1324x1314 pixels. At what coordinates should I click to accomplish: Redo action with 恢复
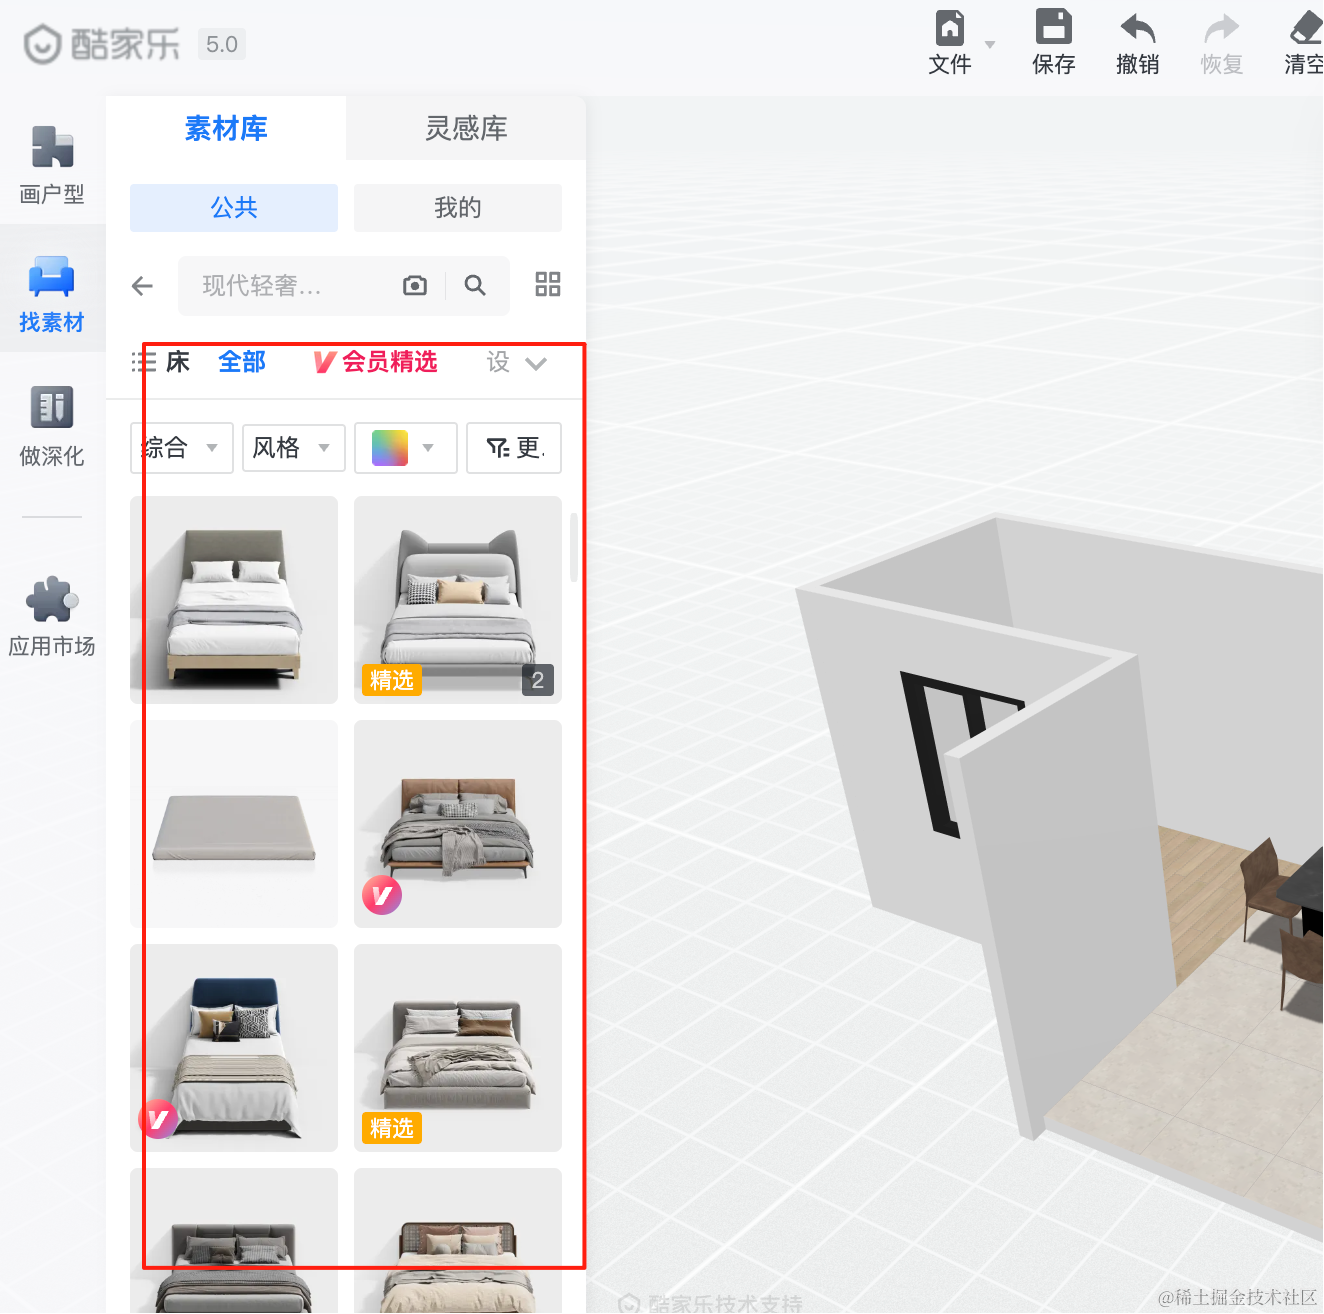coord(1221,43)
